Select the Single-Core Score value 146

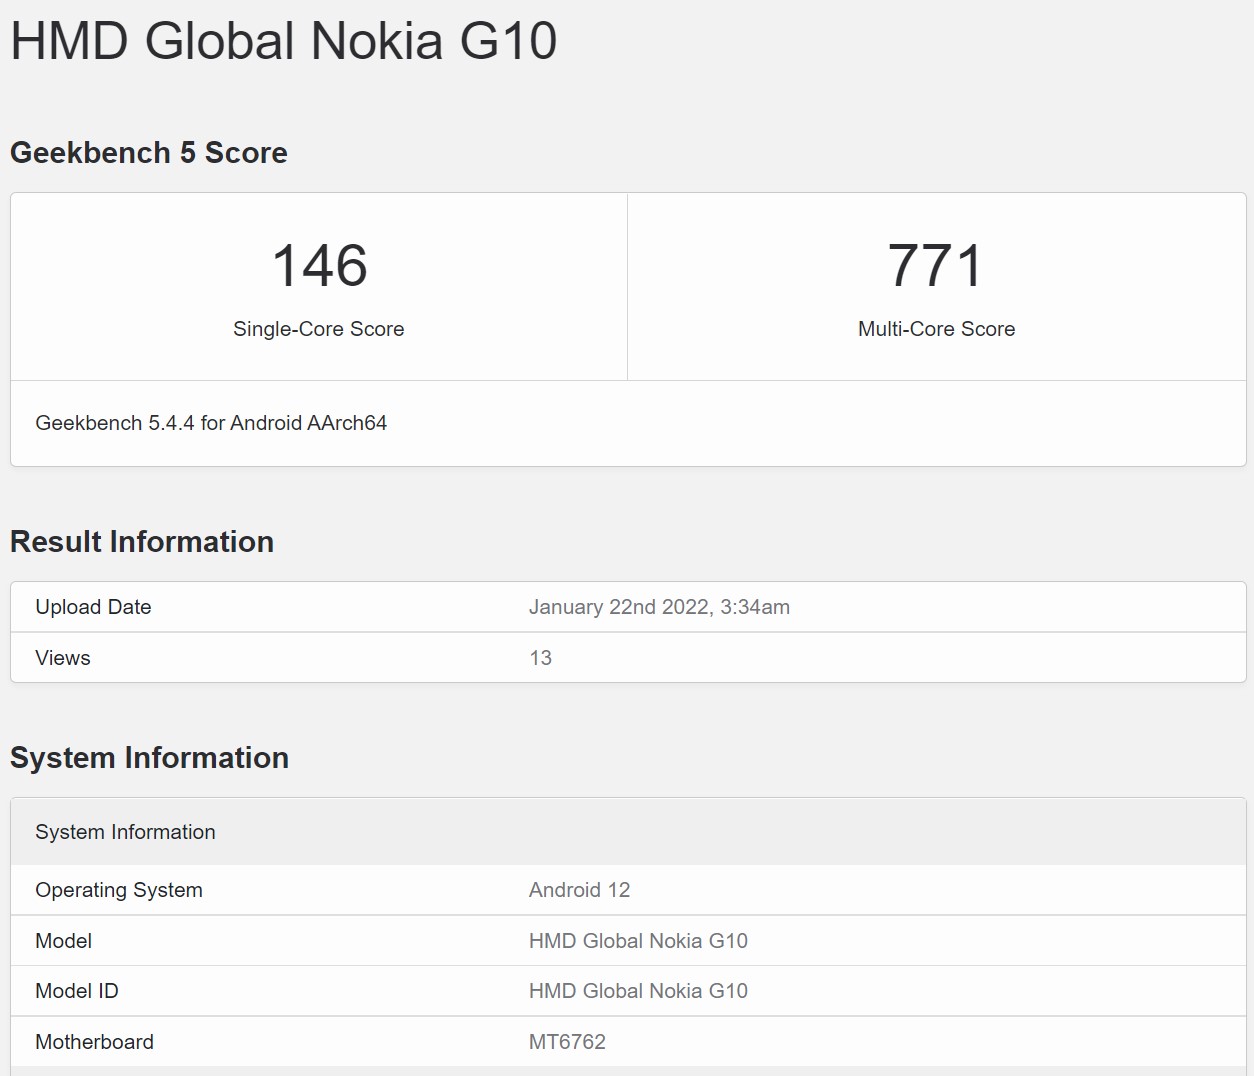[x=318, y=265]
